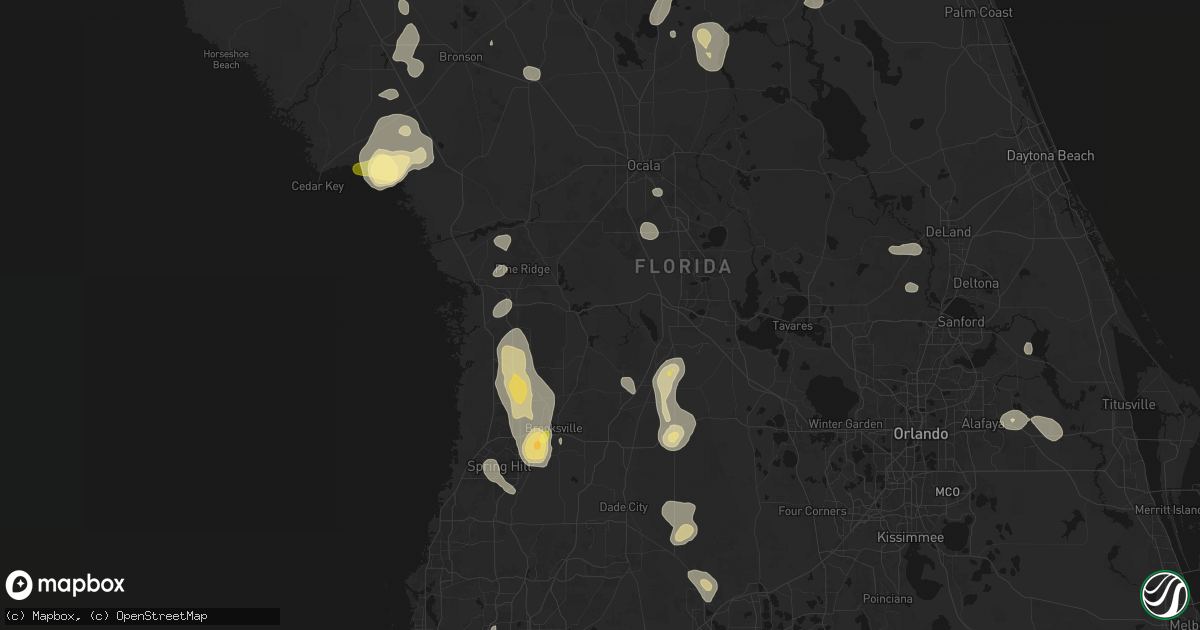Click the Ocala city label

point(643,165)
